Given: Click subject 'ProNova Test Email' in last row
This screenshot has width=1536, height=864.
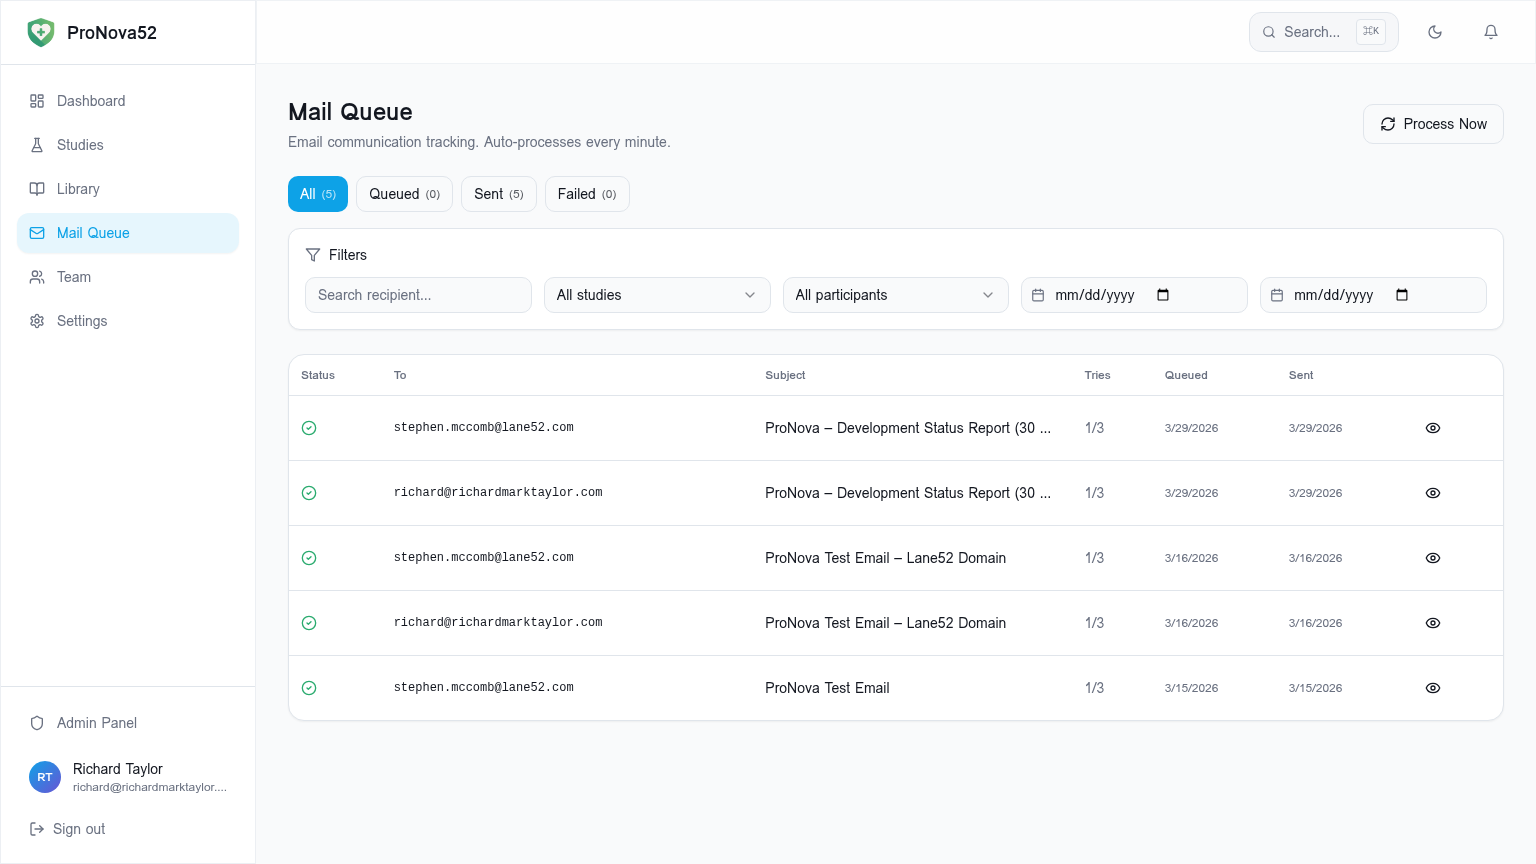Looking at the screenshot, I should tap(827, 688).
